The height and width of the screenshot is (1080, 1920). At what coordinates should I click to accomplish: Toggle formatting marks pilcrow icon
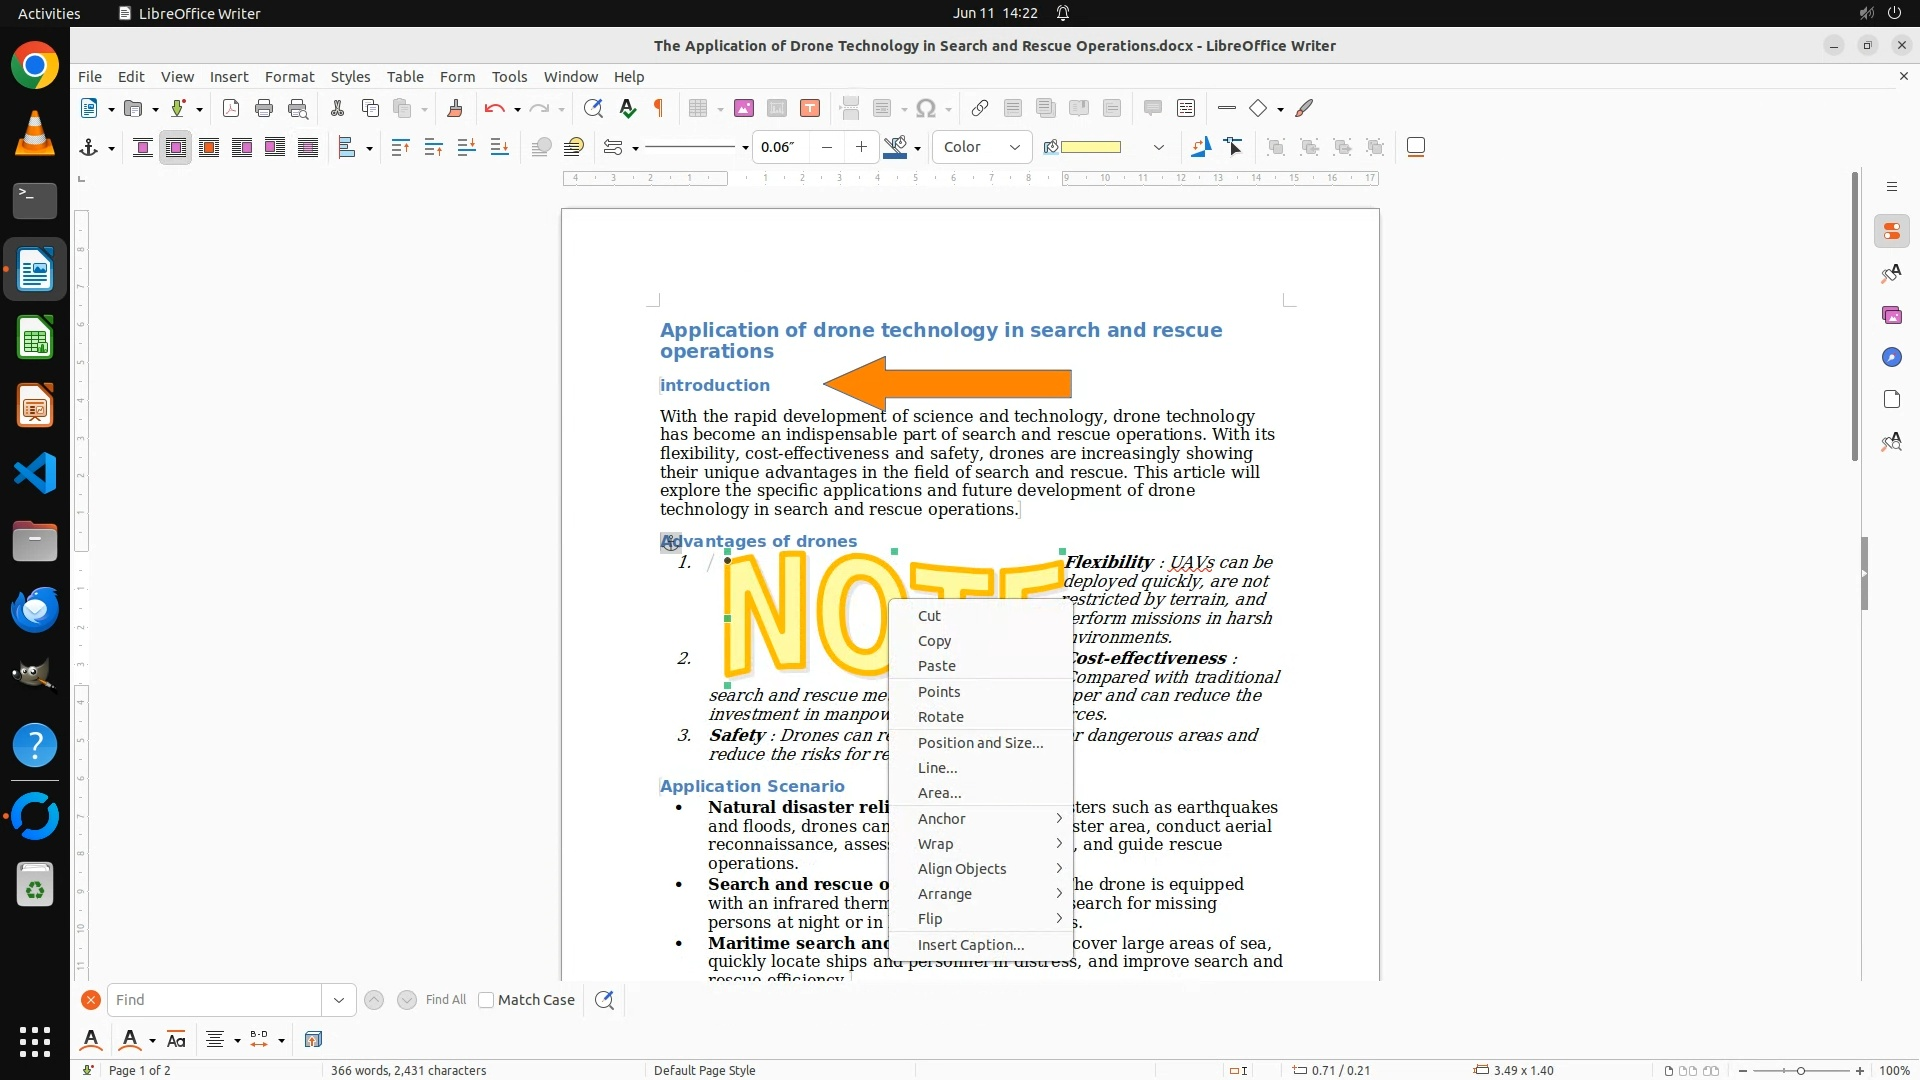coord(659,109)
